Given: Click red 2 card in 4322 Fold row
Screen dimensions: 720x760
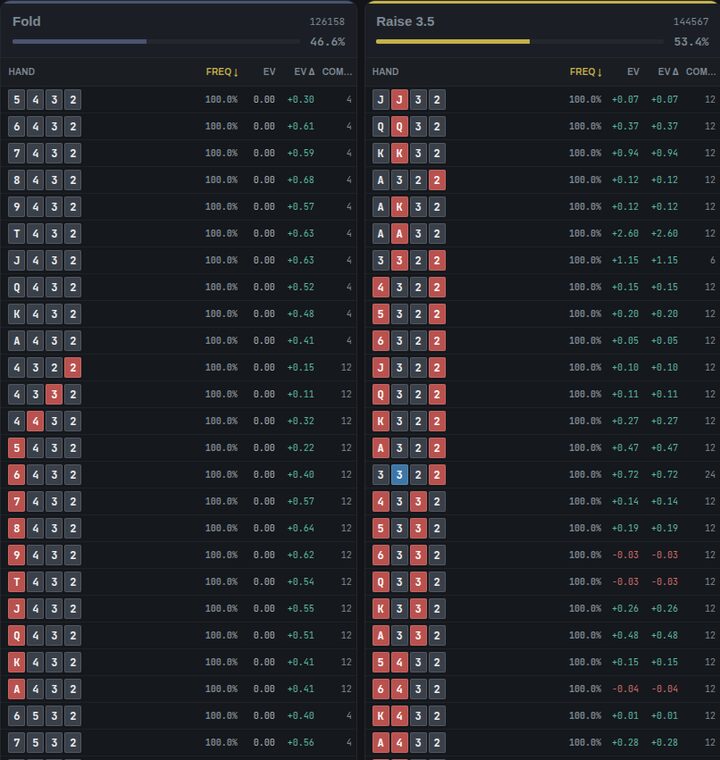Looking at the screenshot, I should tap(73, 367).
